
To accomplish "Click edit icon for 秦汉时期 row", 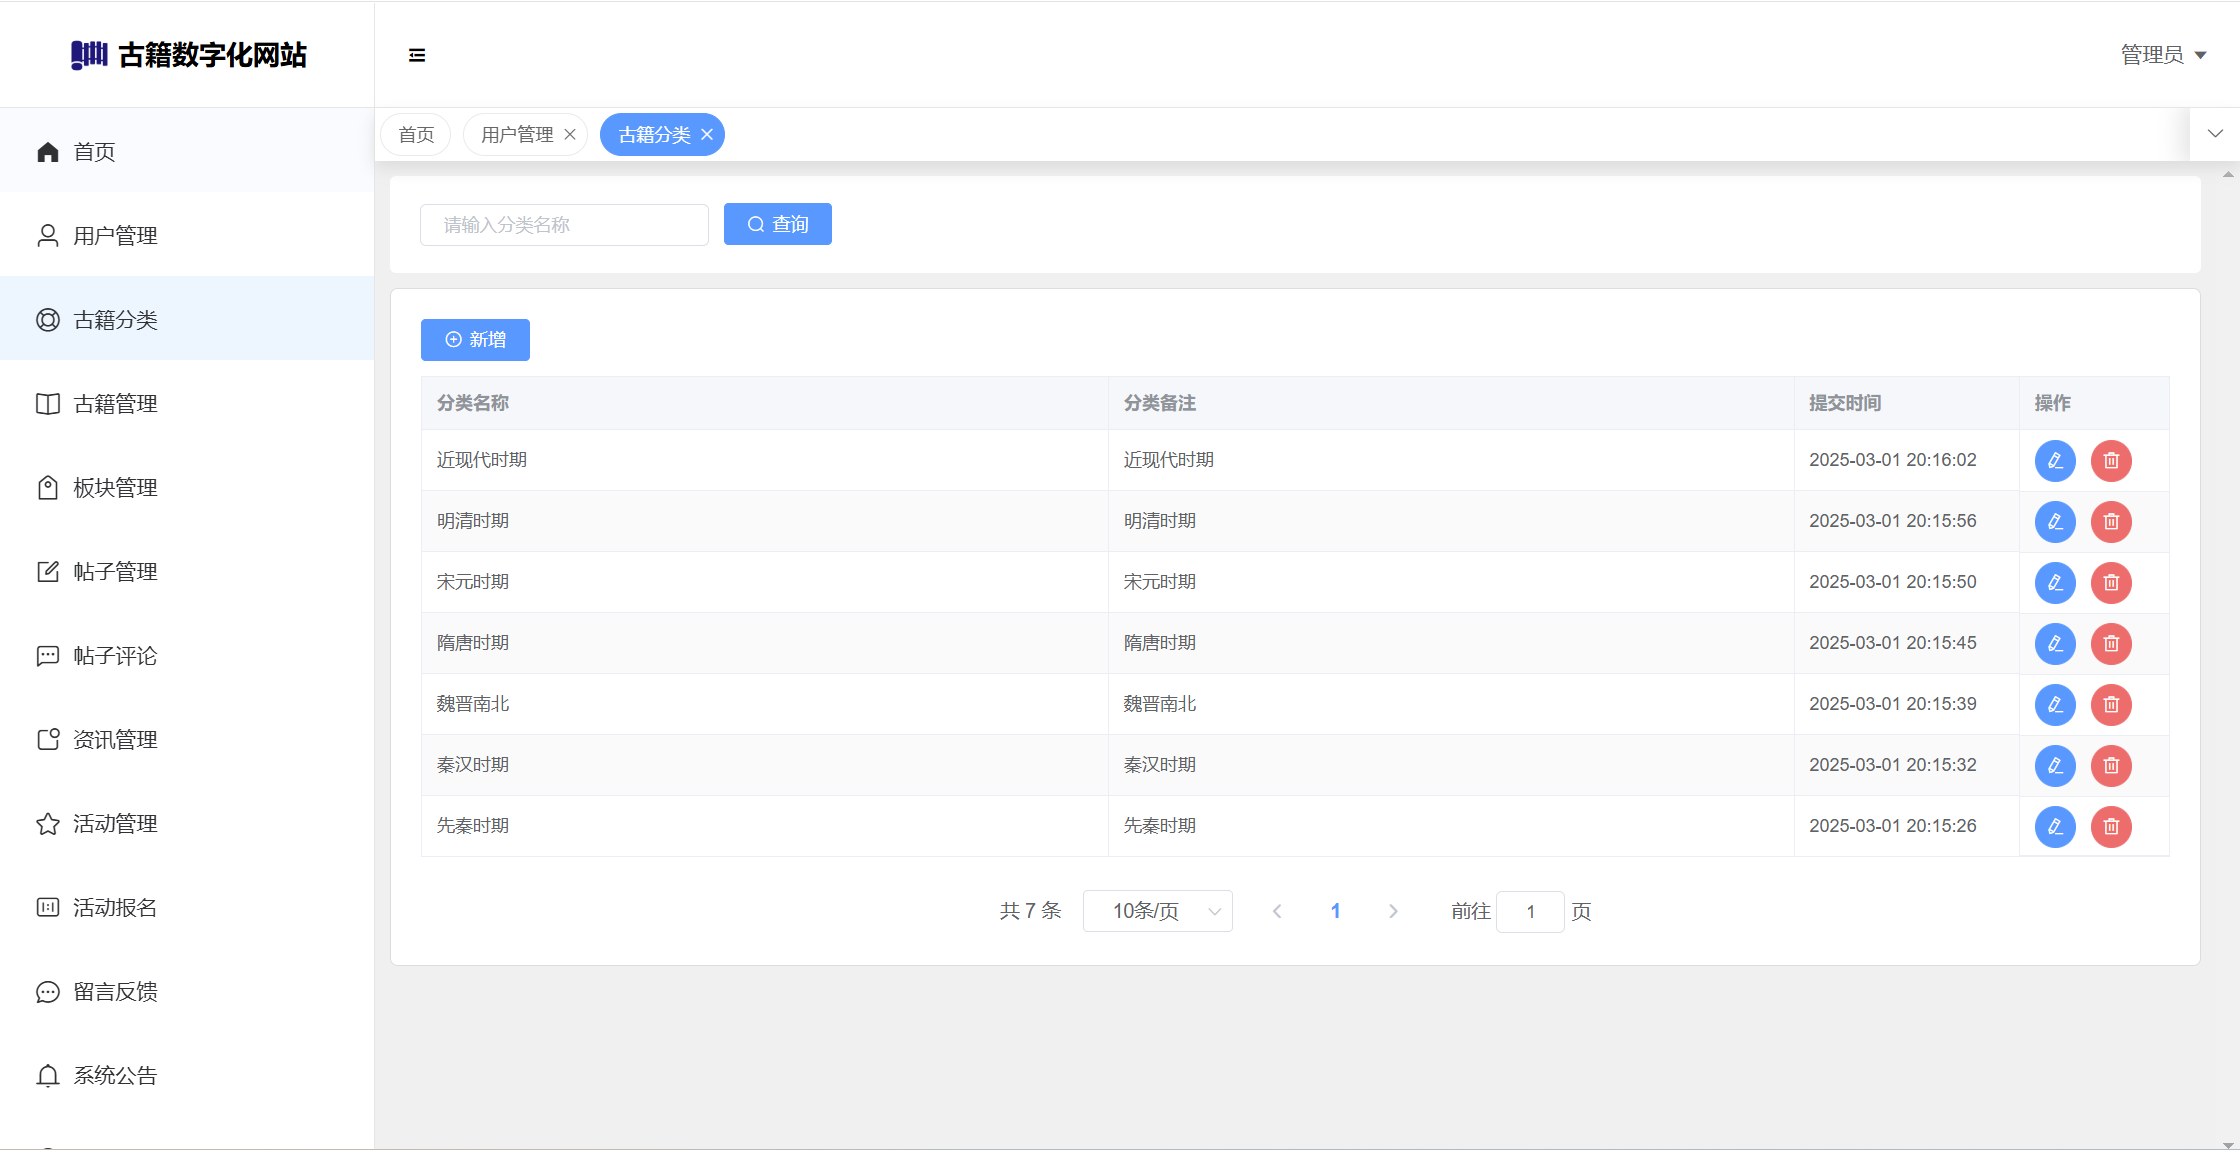I will click(x=2055, y=766).
